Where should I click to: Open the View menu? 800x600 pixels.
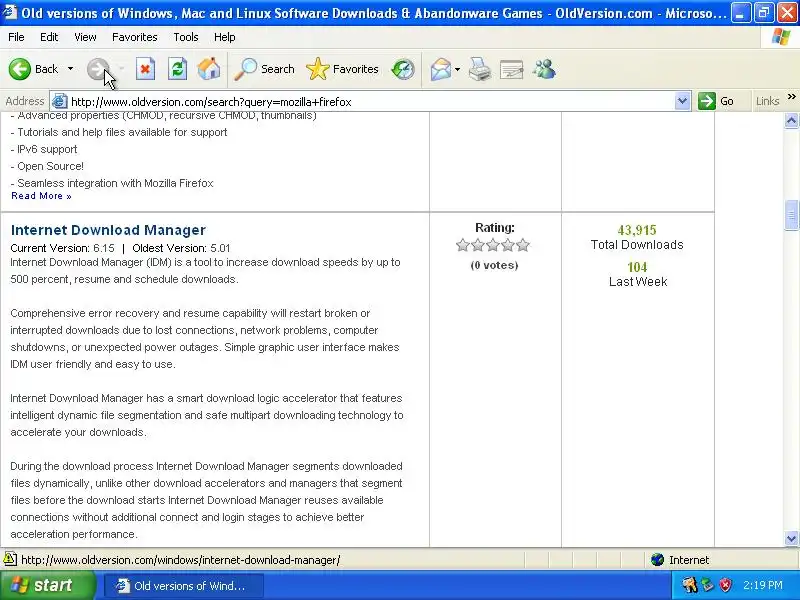tap(85, 37)
